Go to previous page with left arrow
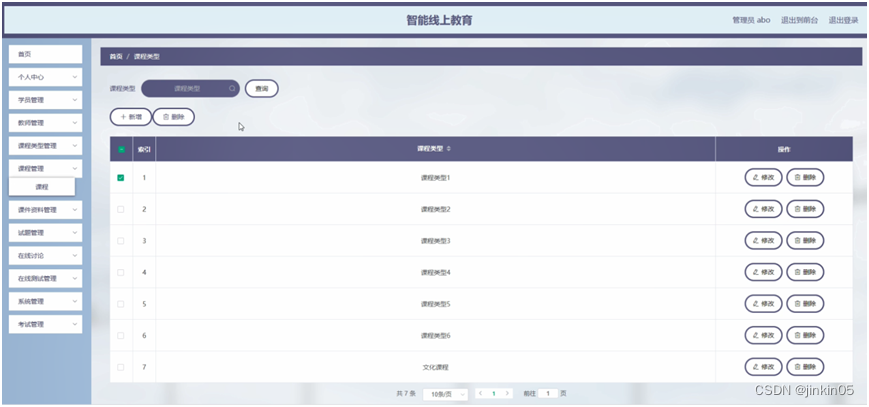Image resolution: width=869 pixels, height=407 pixels. (480, 394)
